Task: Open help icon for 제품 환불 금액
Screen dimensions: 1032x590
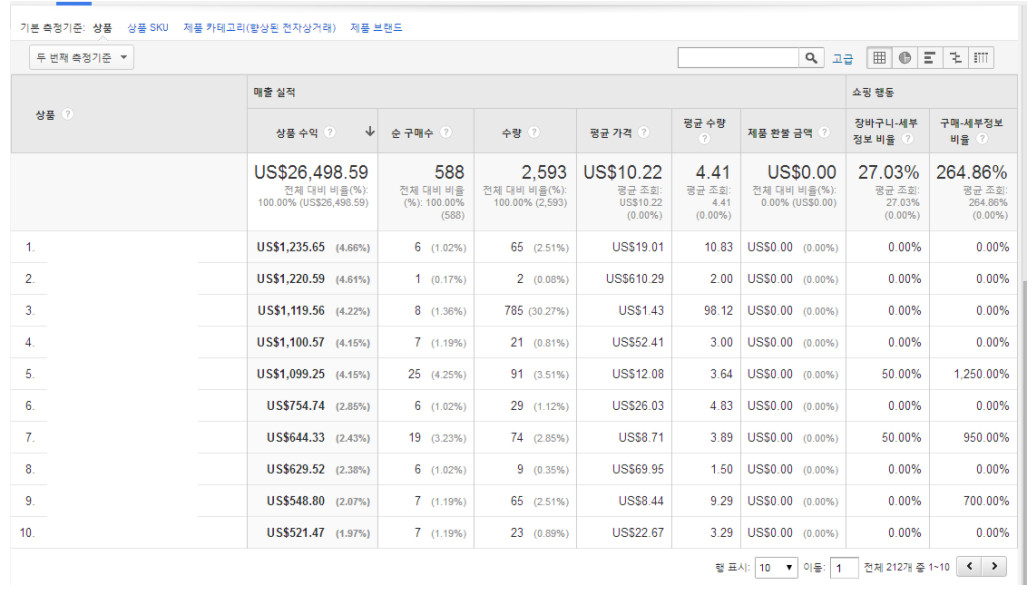Action: pyautogui.click(x=823, y=132)
